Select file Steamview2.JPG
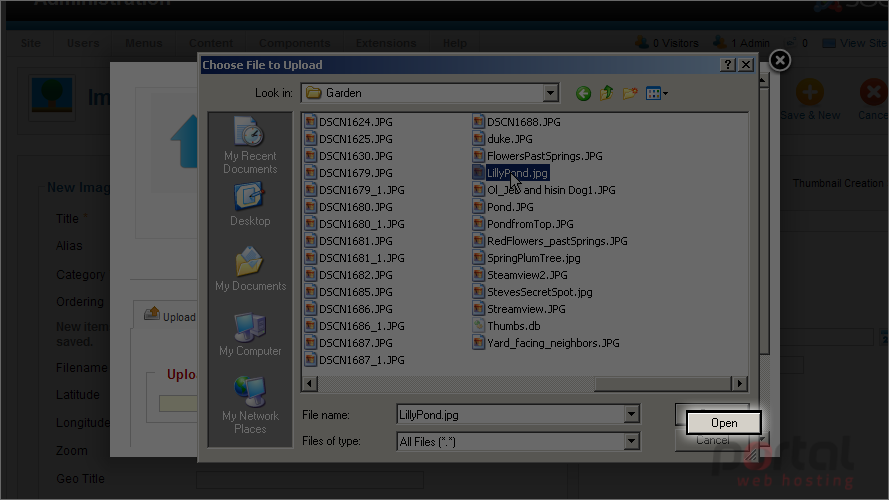This screenshot has width=889, height=500. pos(520,275)
